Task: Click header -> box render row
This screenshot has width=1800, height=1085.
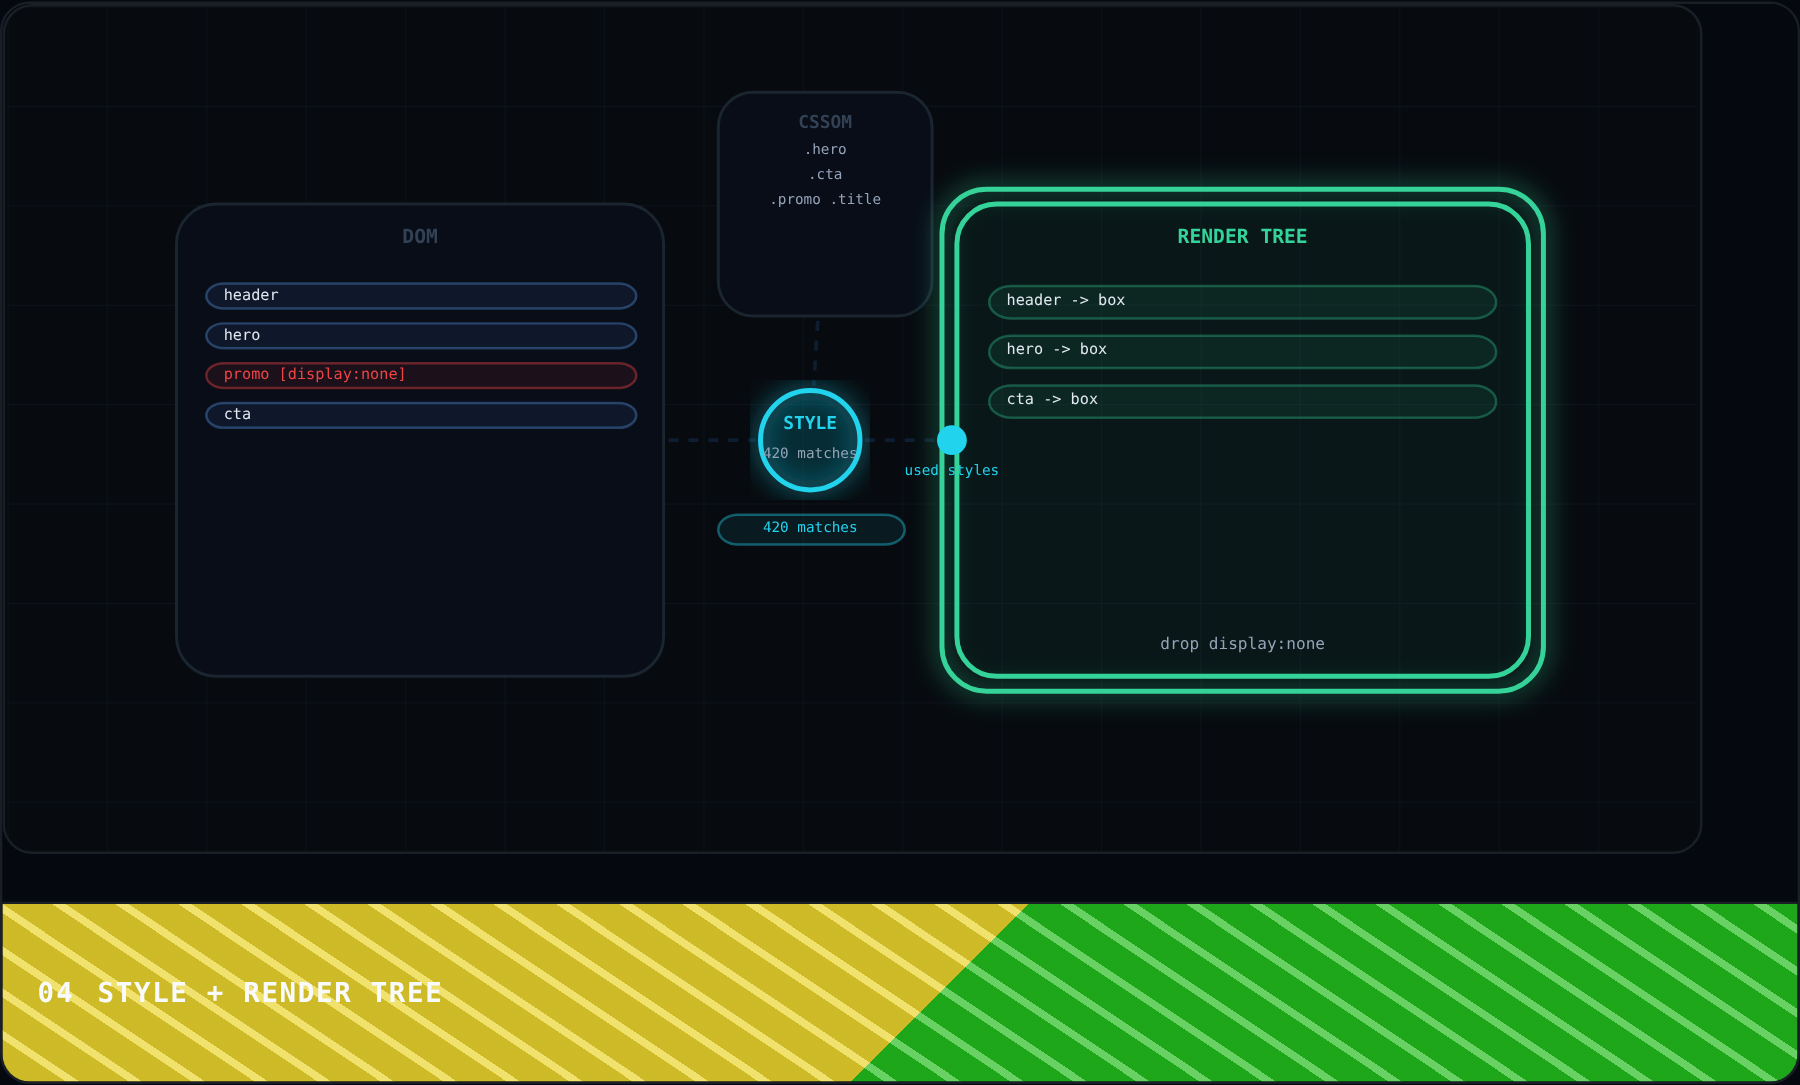Action: coord(1242,302)
